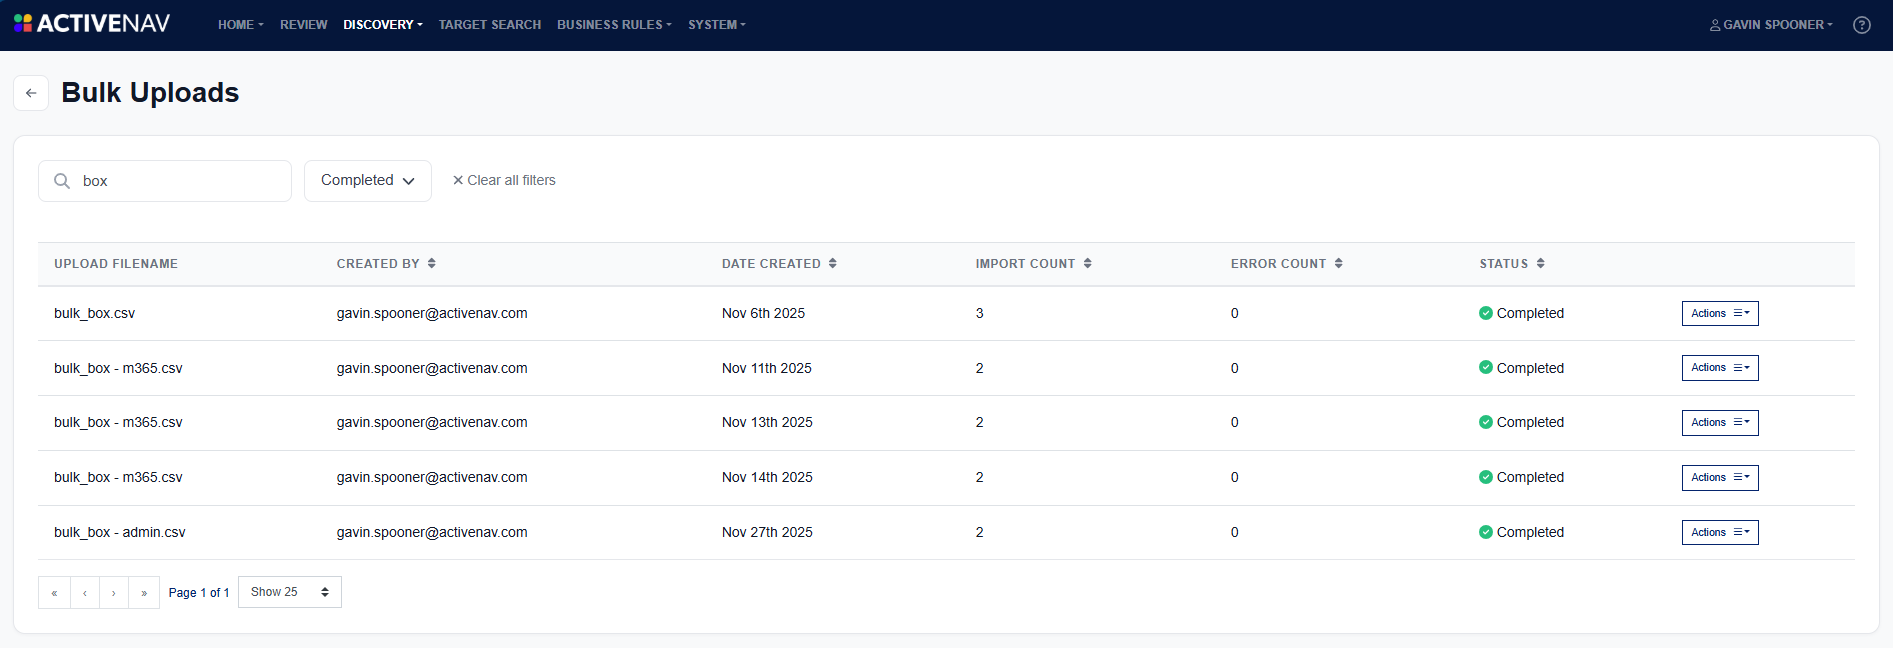Click 'Nov 13th 2025' date cell

click(x=767, y=422)
